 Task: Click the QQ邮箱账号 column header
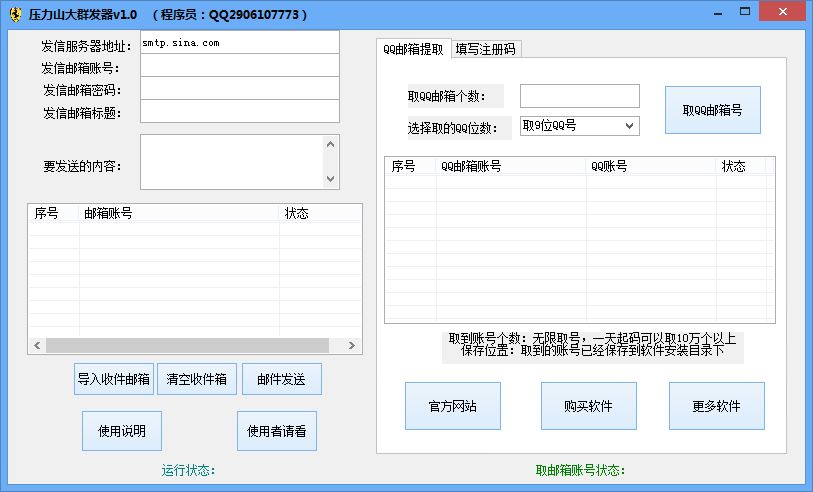(x=511, y=166)
